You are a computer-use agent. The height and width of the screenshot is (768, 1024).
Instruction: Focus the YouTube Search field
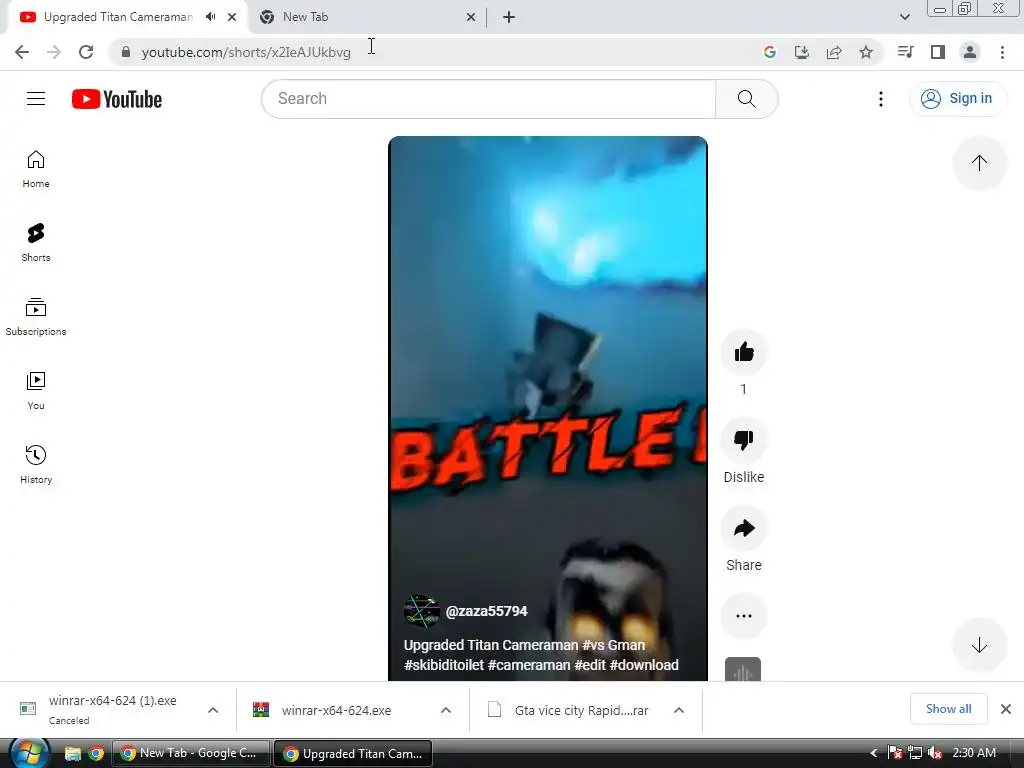tap(488, 99)
